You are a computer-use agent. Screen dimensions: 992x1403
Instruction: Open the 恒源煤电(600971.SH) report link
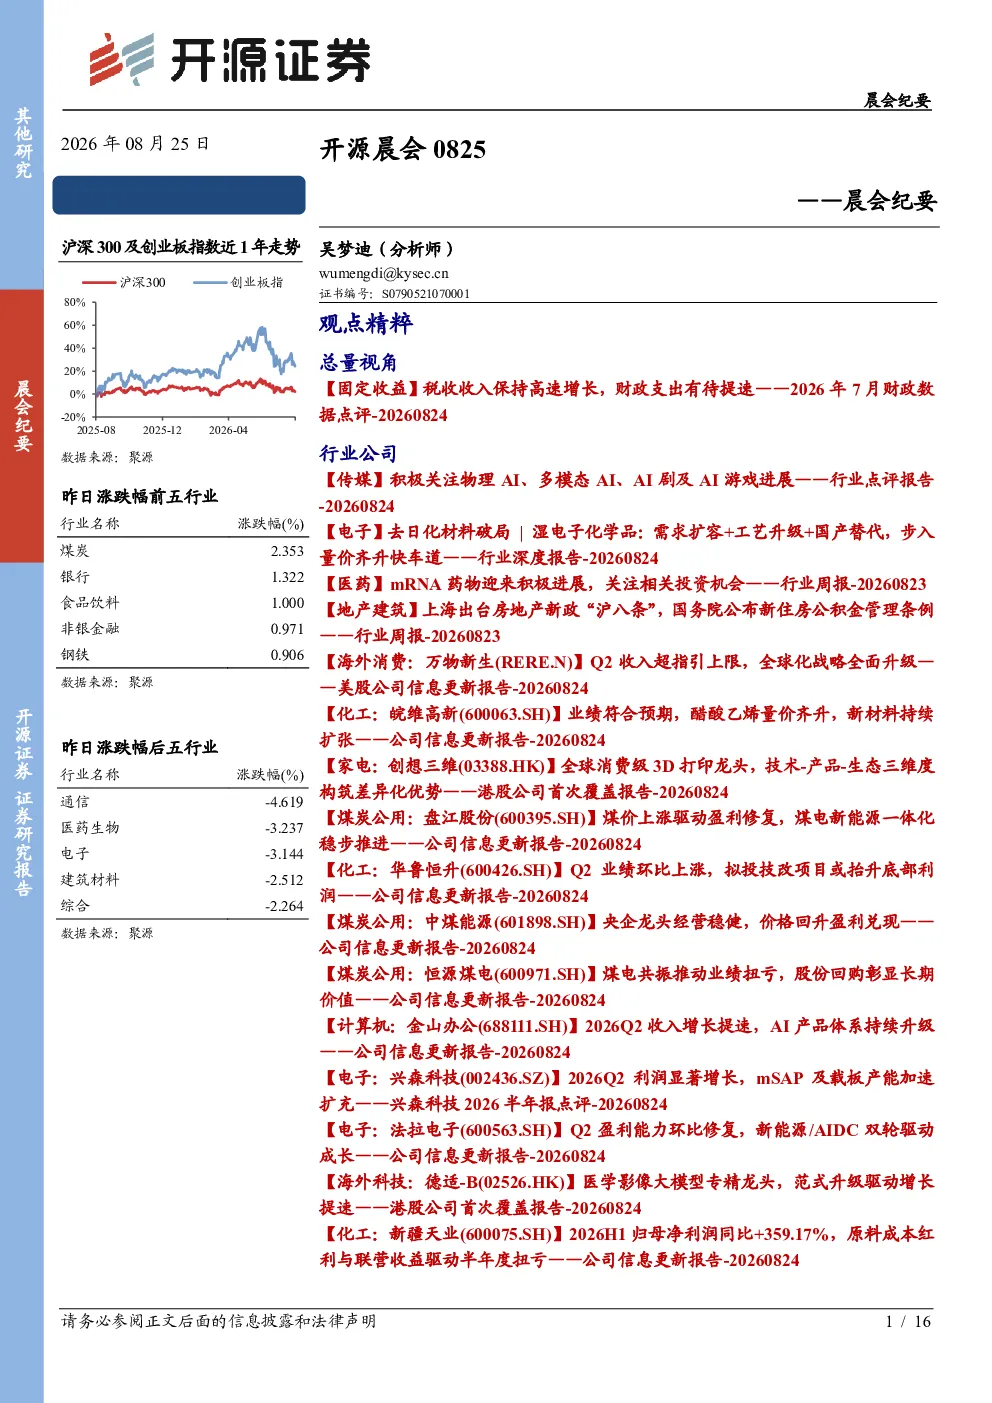pyautogui.click(x=627, y=987)
